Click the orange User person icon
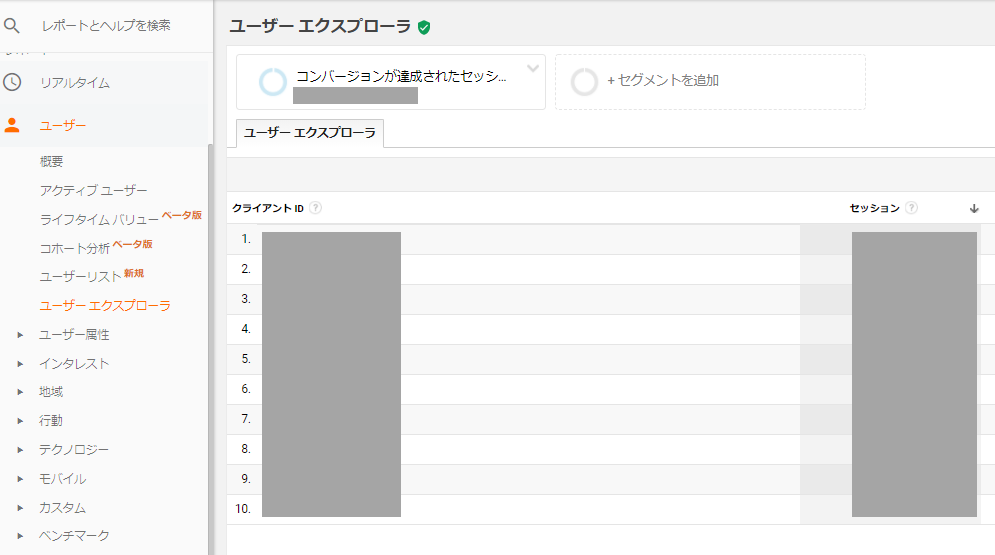 coord(12,125)
